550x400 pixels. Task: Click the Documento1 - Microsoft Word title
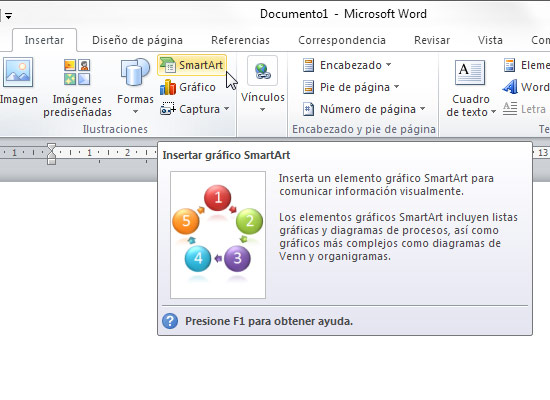tap(343, 14)
